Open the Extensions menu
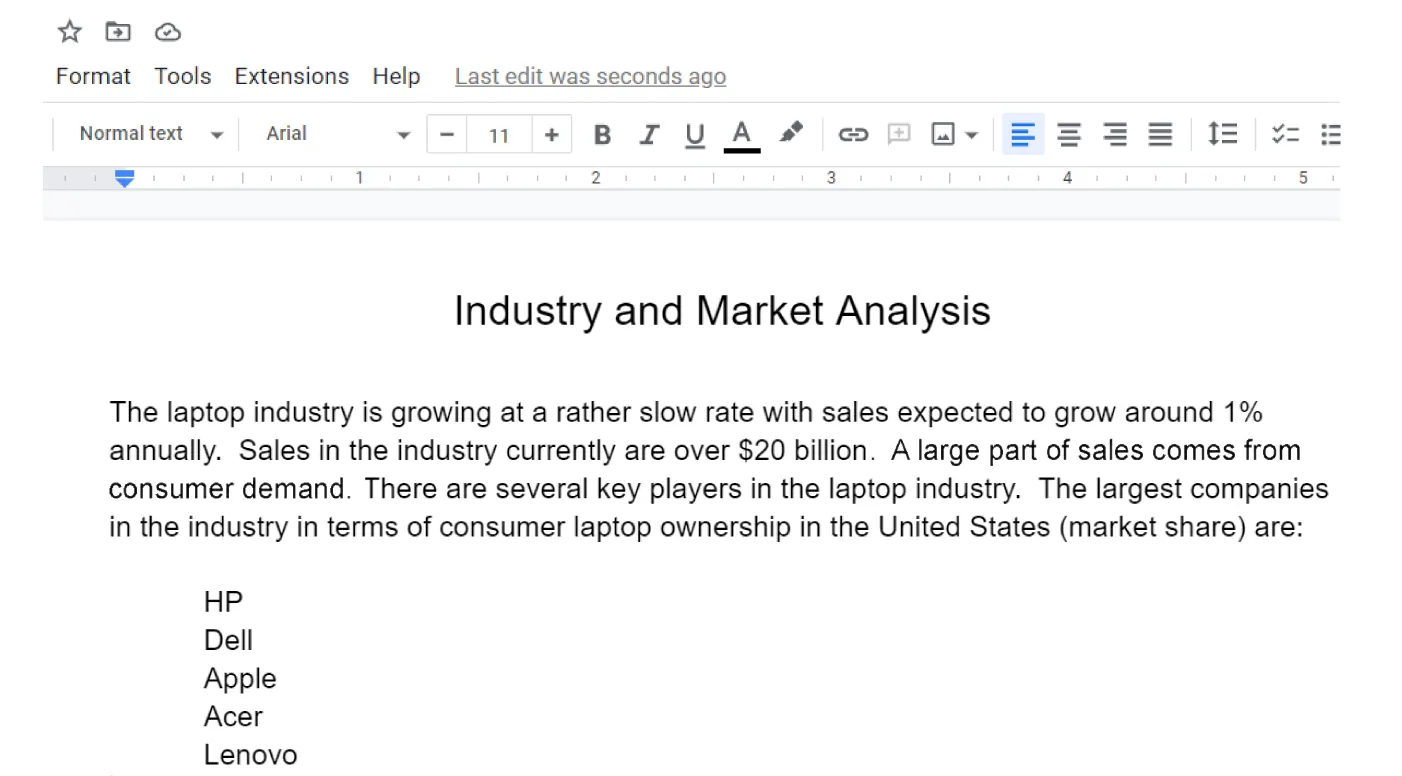 point(291,76)
